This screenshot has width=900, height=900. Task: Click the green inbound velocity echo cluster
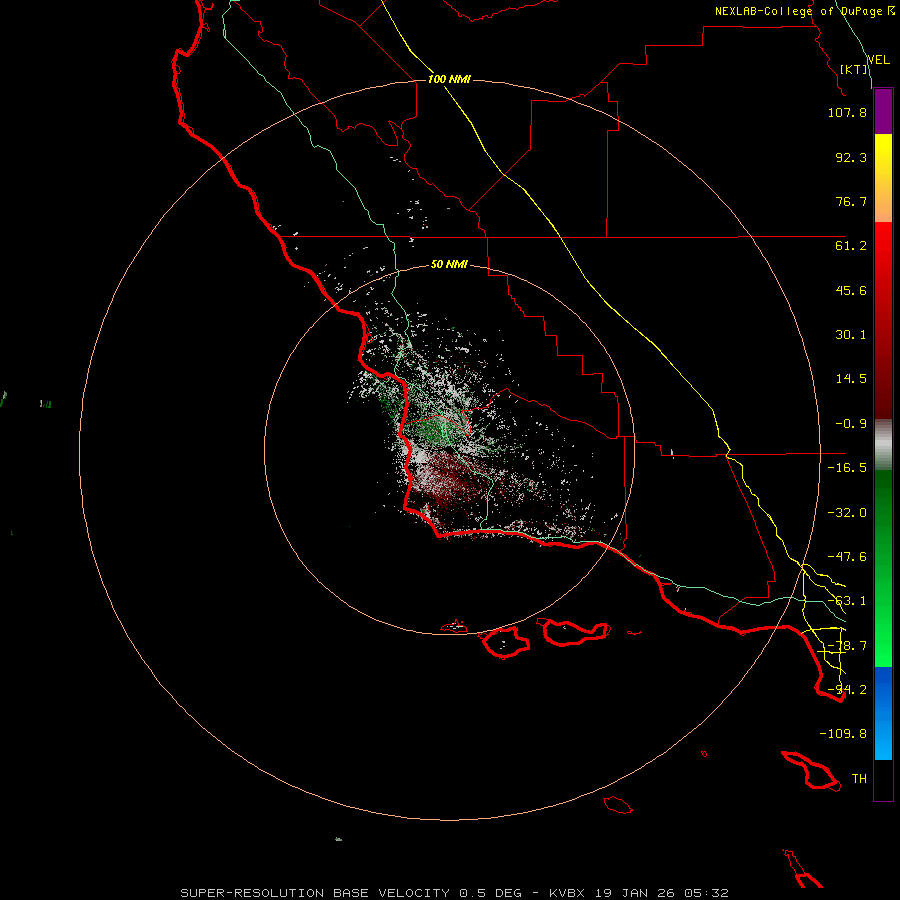[x=436, y=430]
